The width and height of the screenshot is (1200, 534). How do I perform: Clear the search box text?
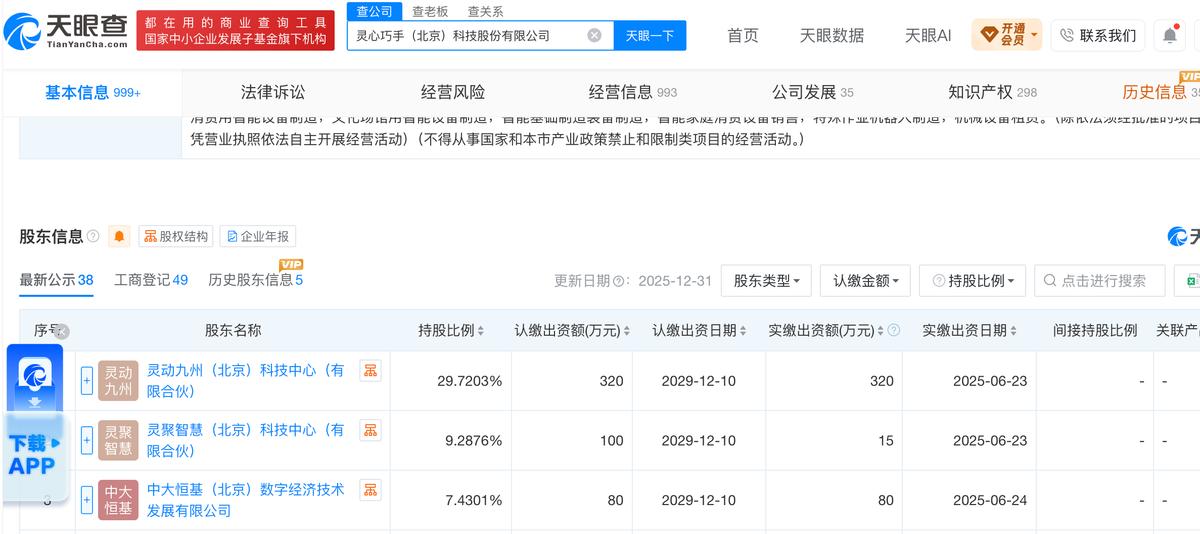click(594, 35)
